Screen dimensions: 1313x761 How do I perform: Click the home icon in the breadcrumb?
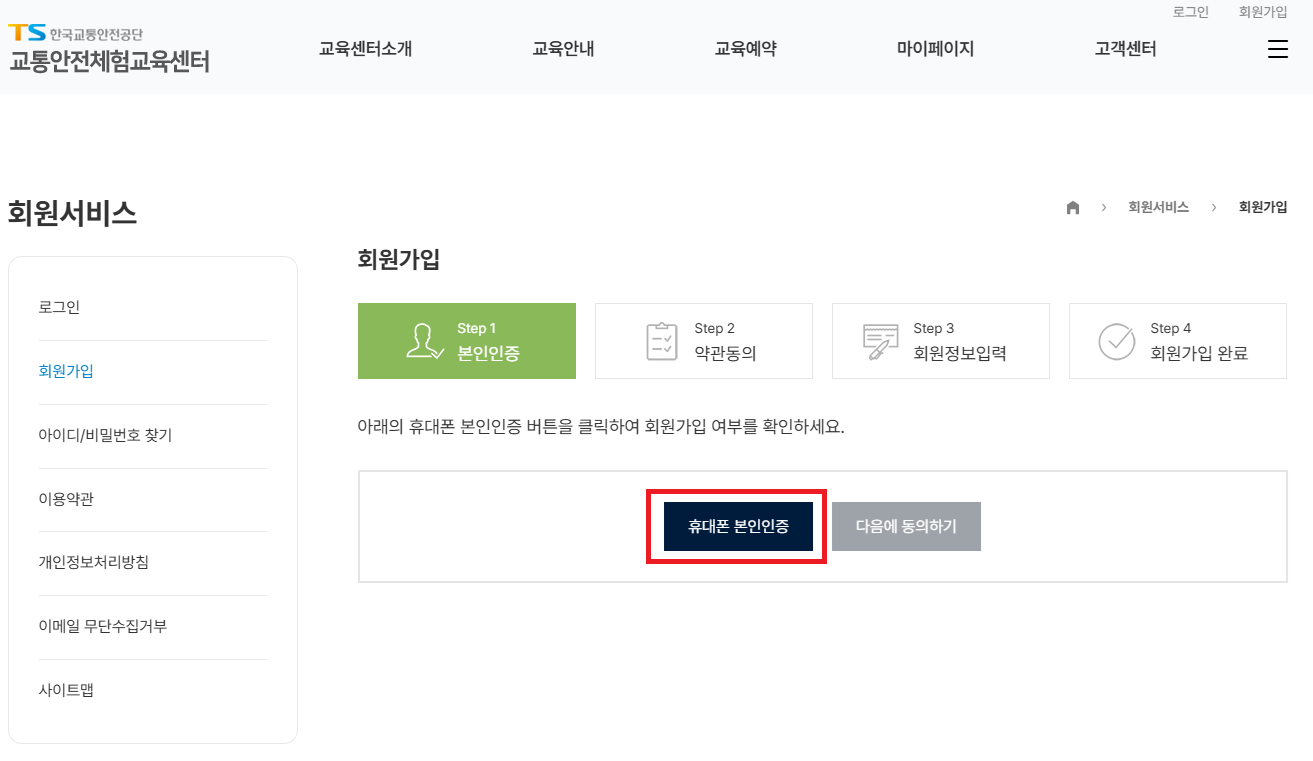pos(1072,207)
